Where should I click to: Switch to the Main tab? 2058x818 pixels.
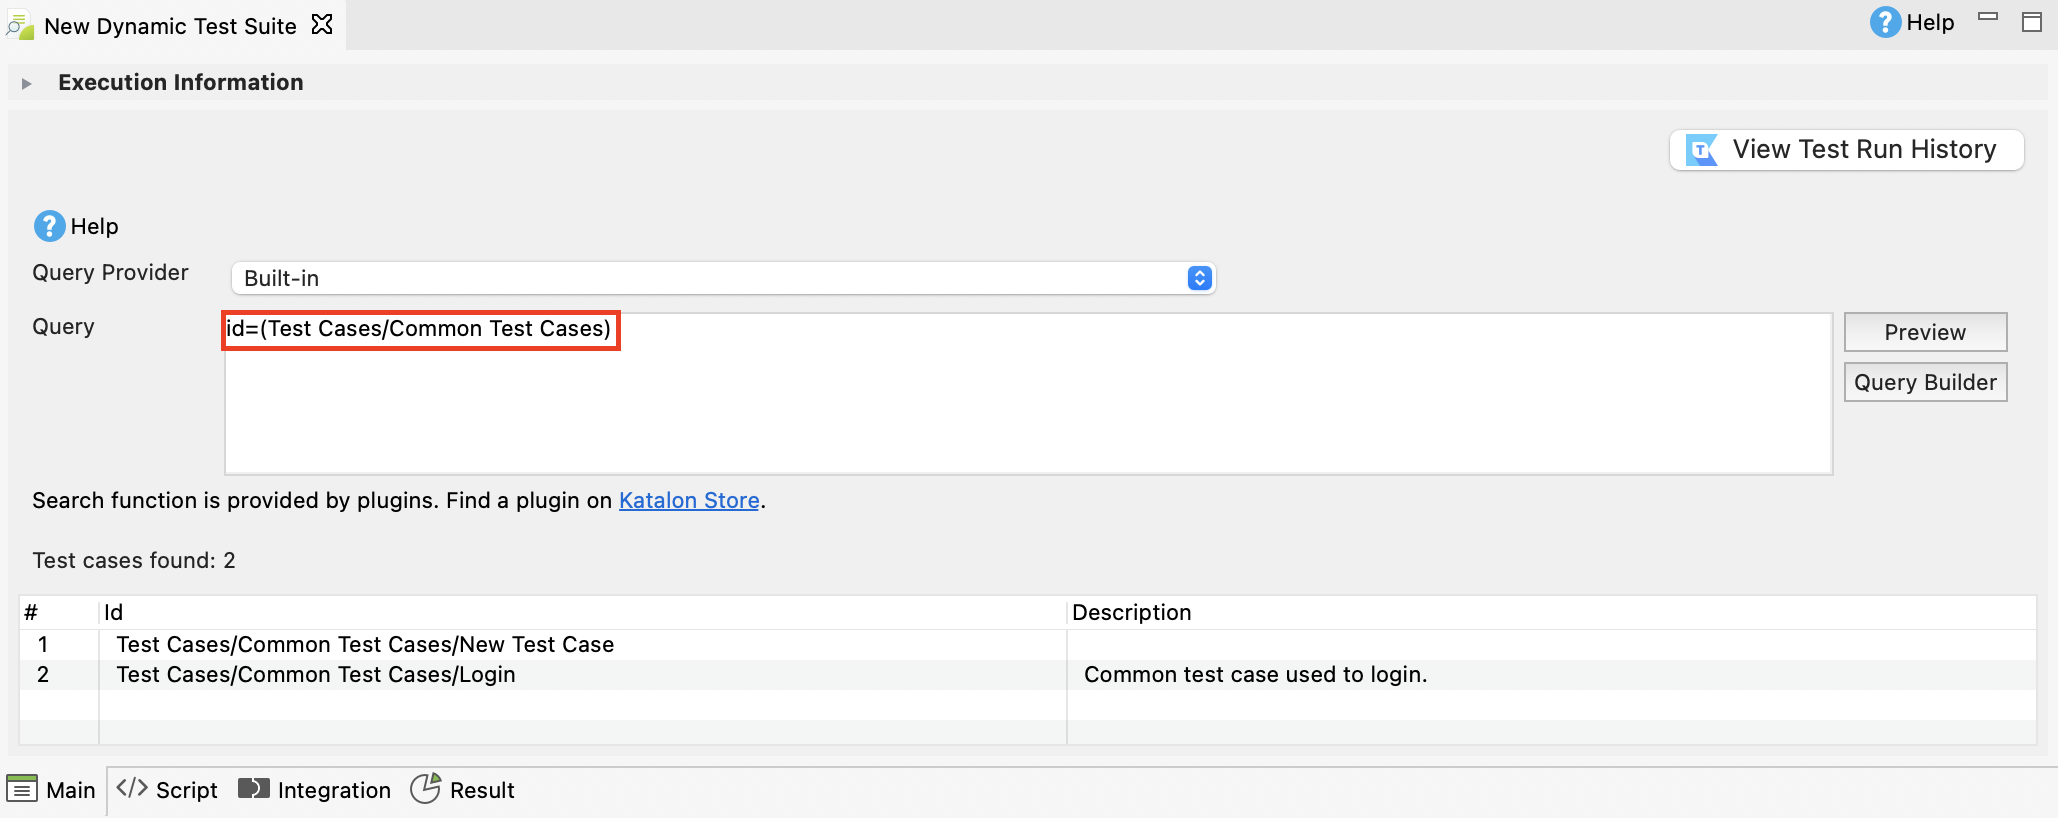53,790
